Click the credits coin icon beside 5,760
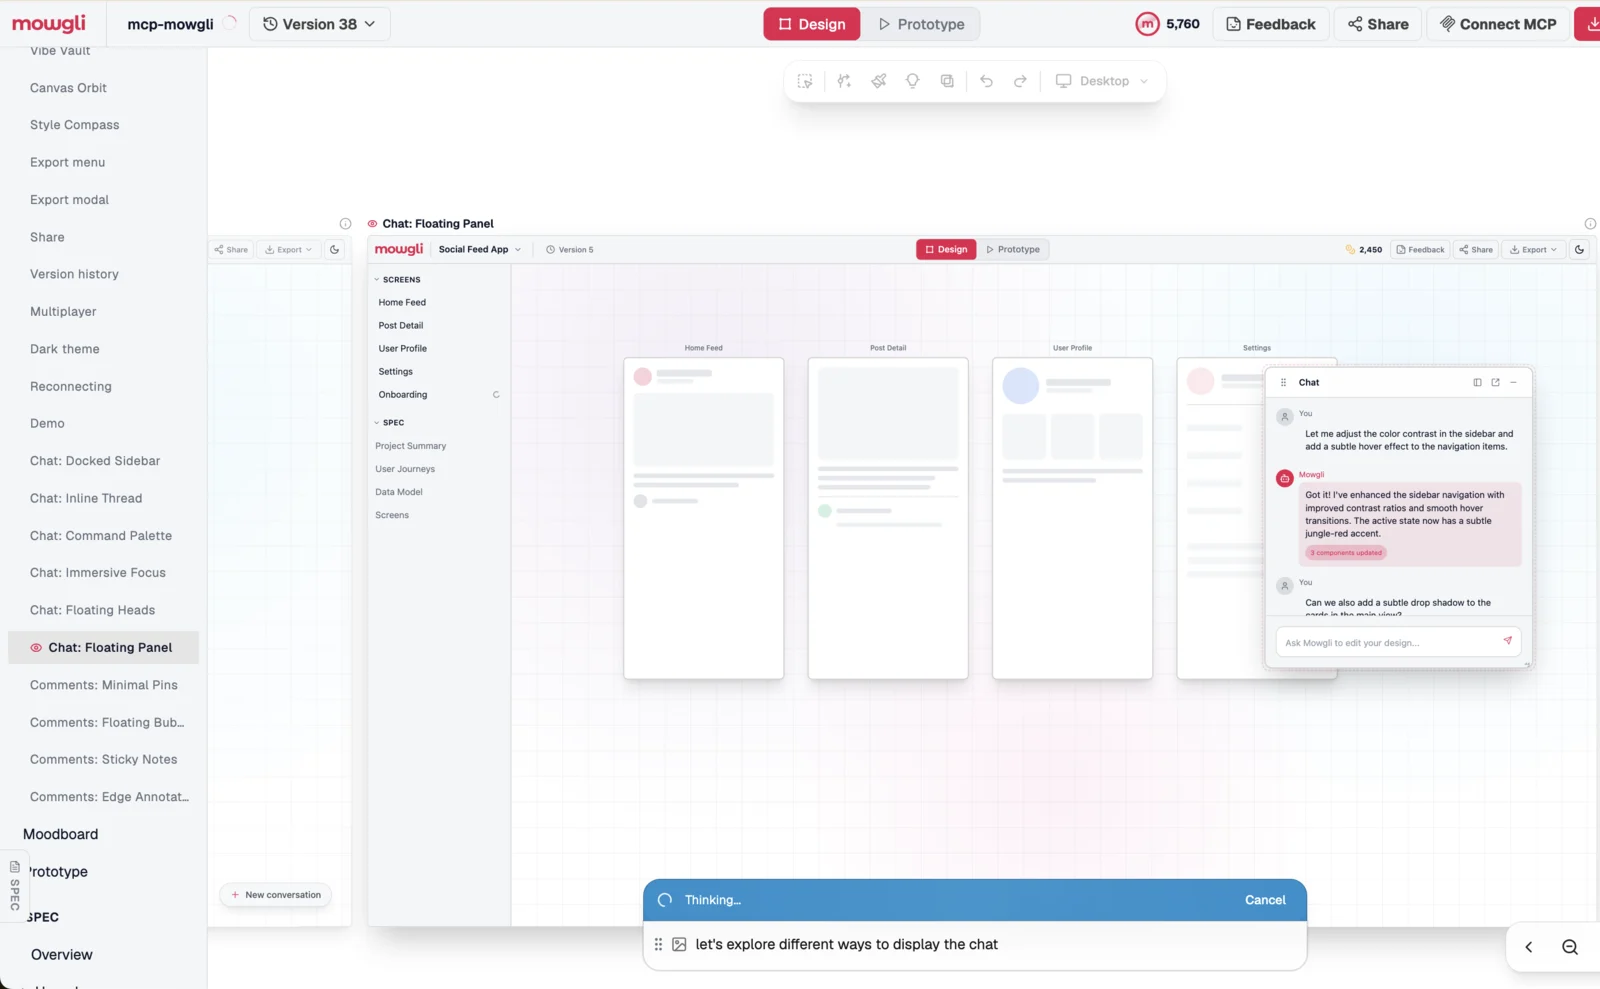The height and width of the screenshot is (989, 1600). [x=1147, y=24]
